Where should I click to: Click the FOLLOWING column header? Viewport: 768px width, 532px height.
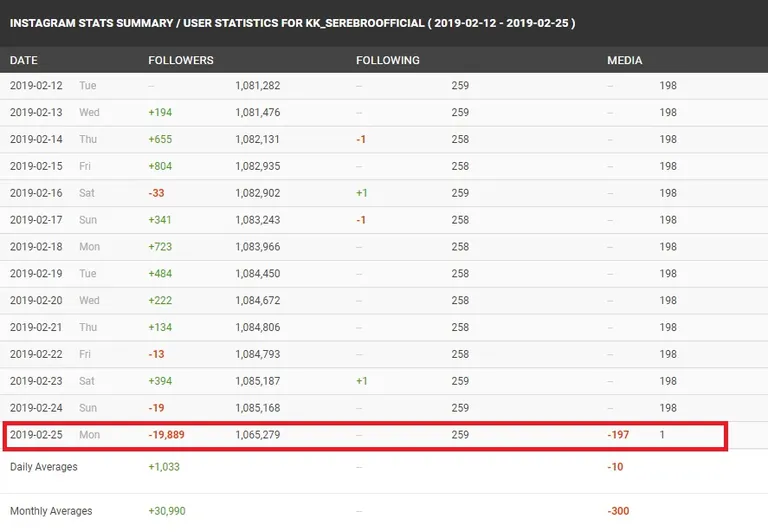point(387,60)
